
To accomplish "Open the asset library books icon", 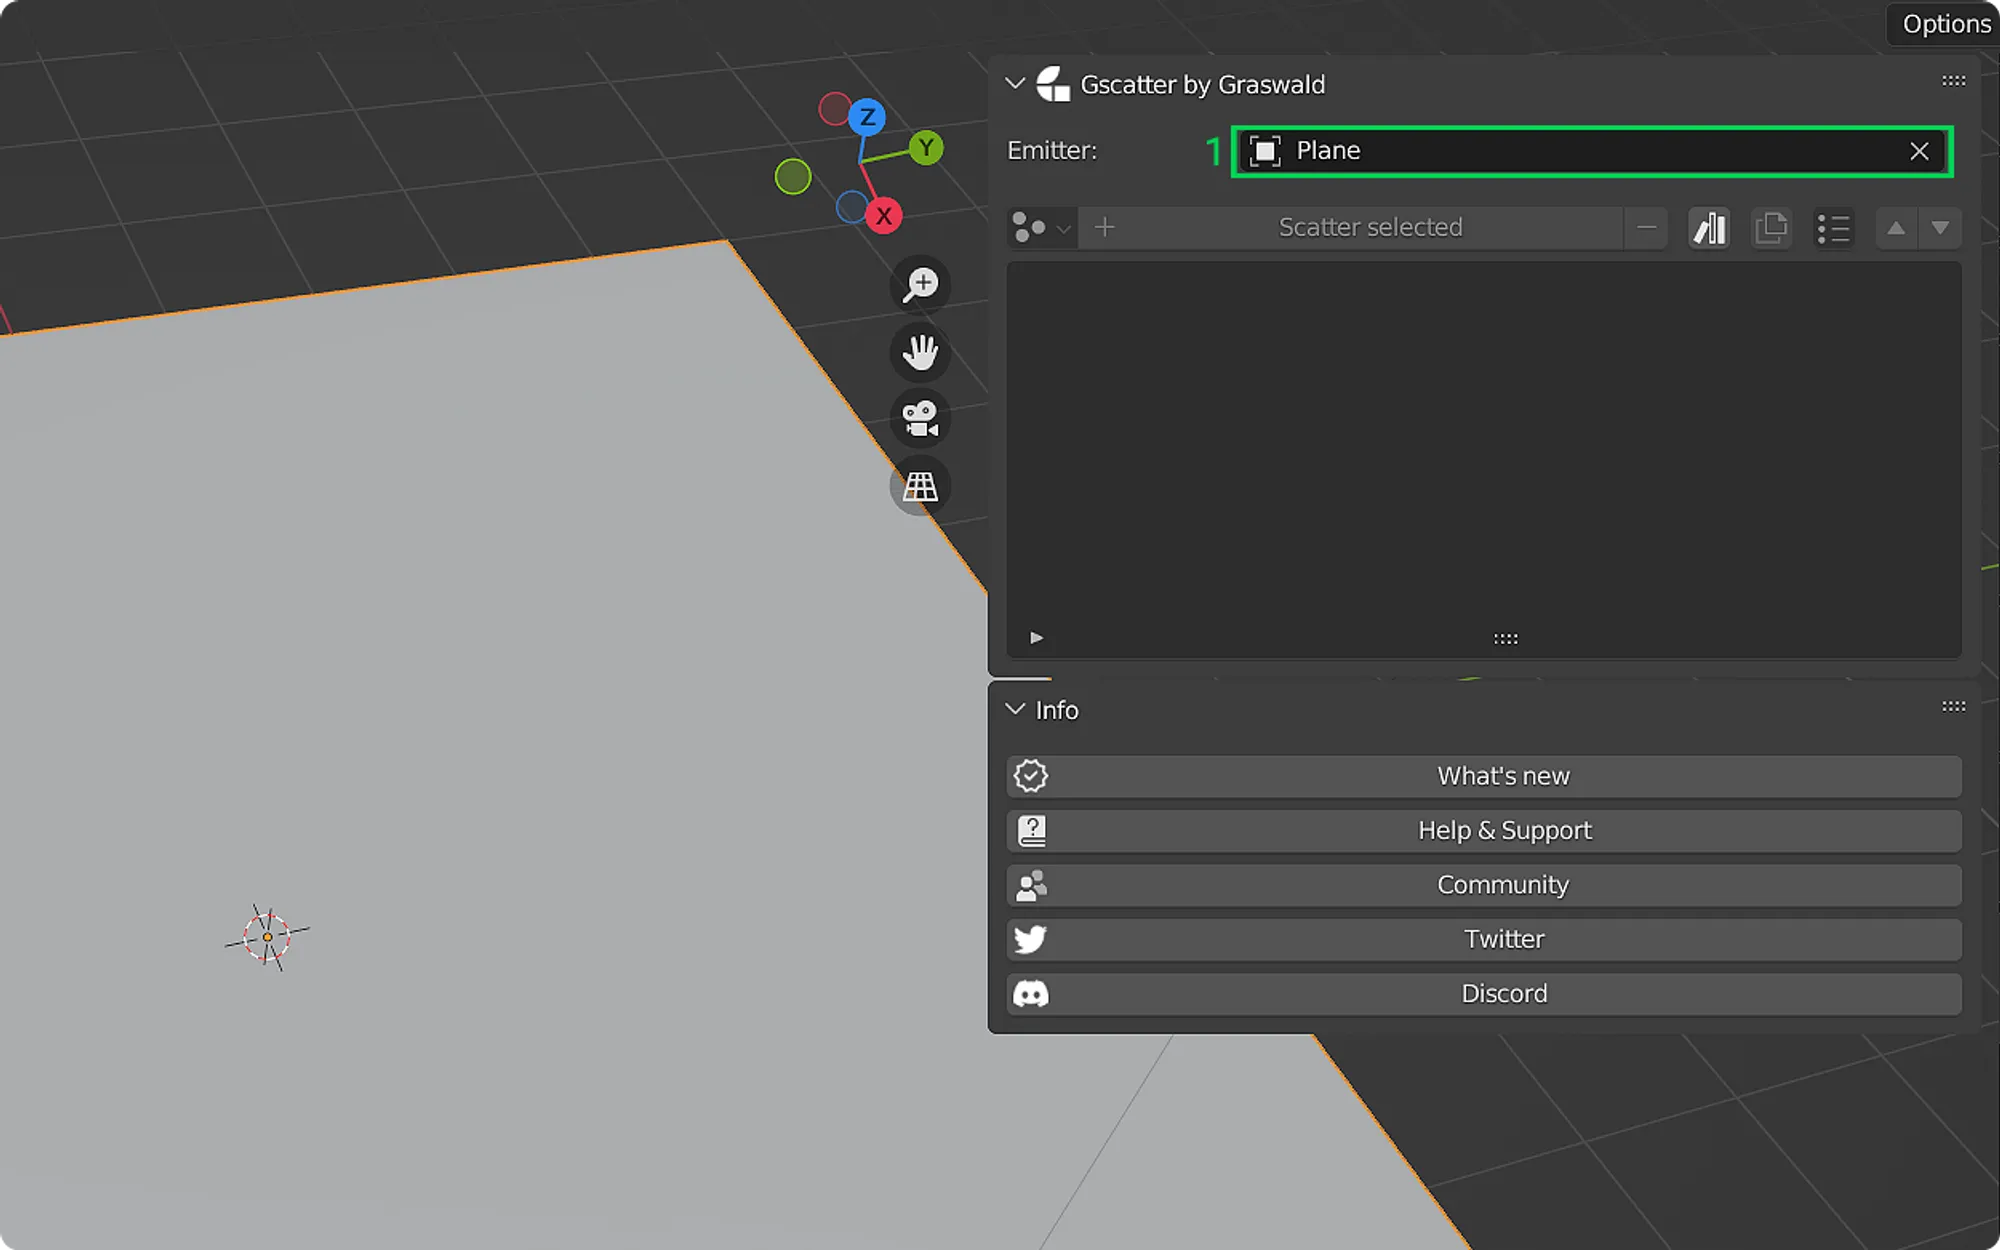I will [1709, 228].
